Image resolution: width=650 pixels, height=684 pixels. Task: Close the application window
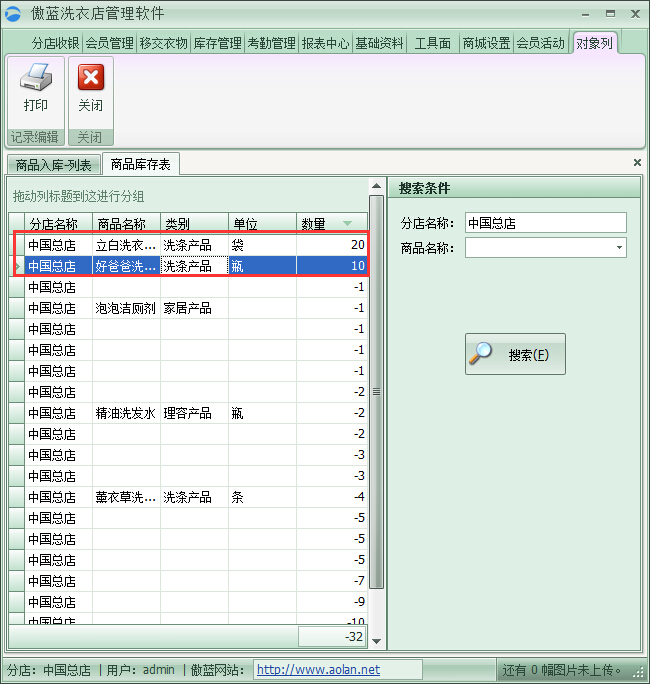pos(635,14)
